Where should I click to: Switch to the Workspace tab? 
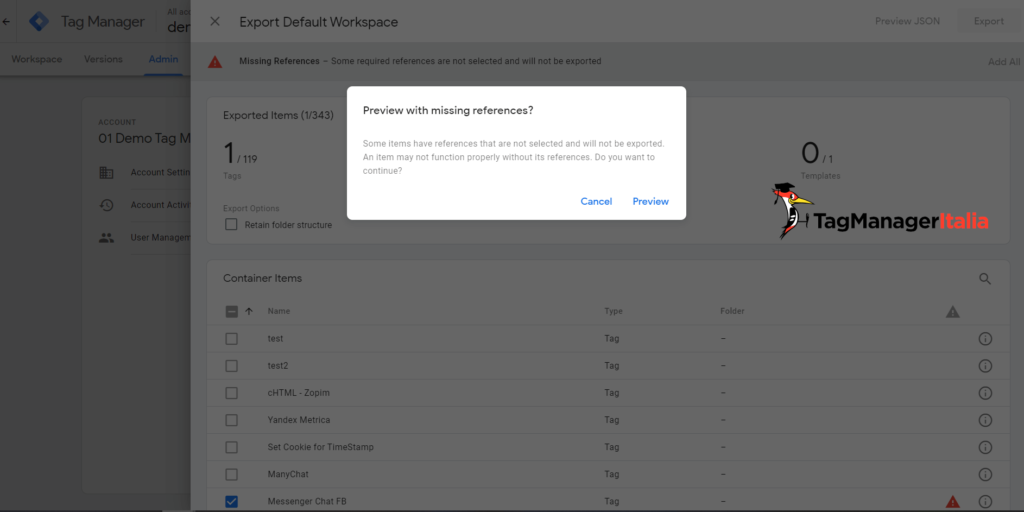(x=37, y=59)
